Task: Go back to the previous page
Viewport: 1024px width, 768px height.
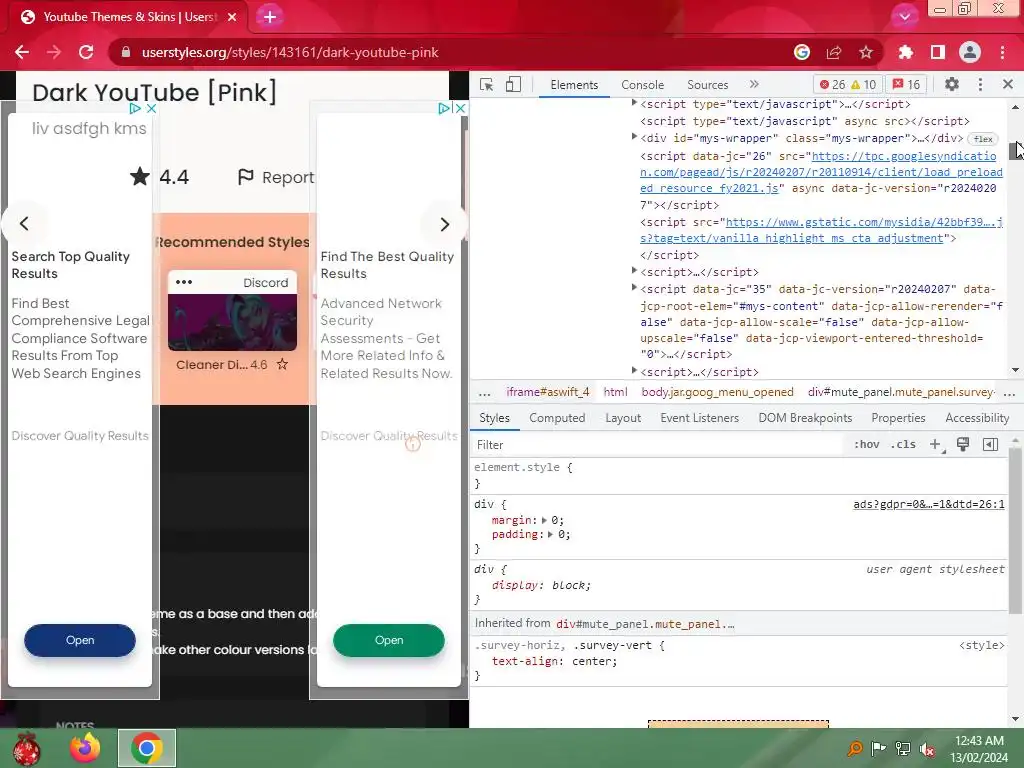Action: 22,52
